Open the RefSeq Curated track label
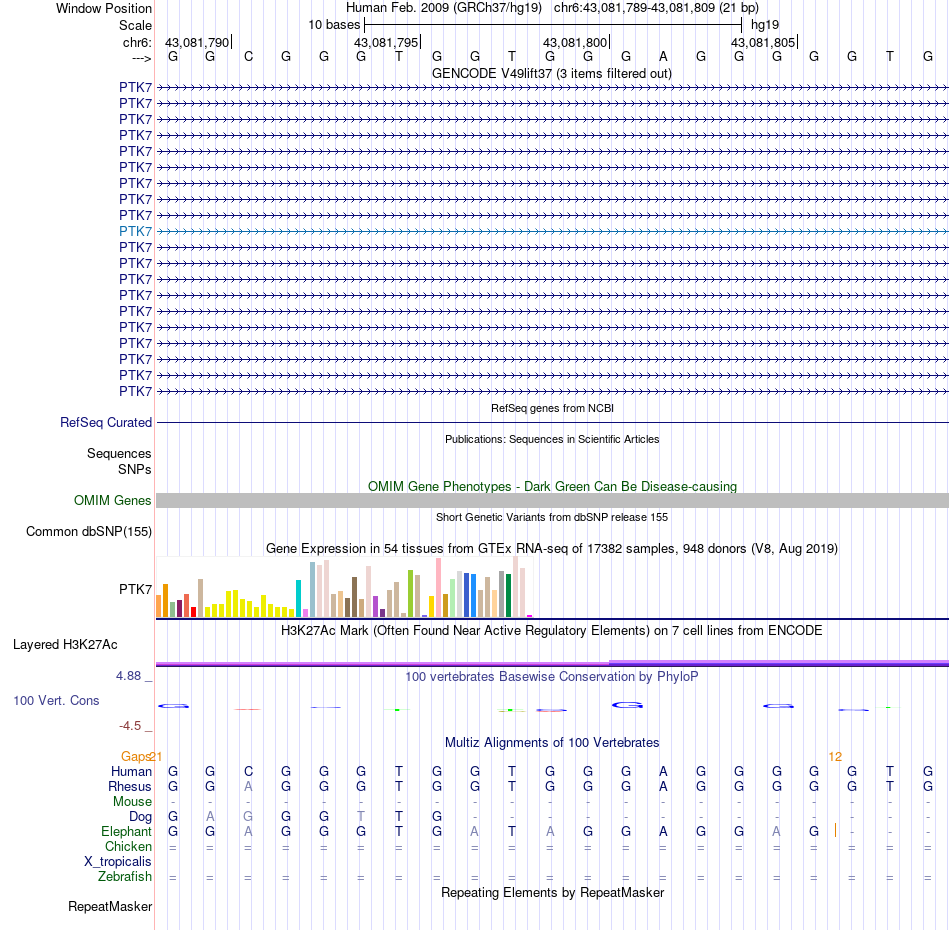Viewport: 950px width, 930px height. (x=105, y=422)
